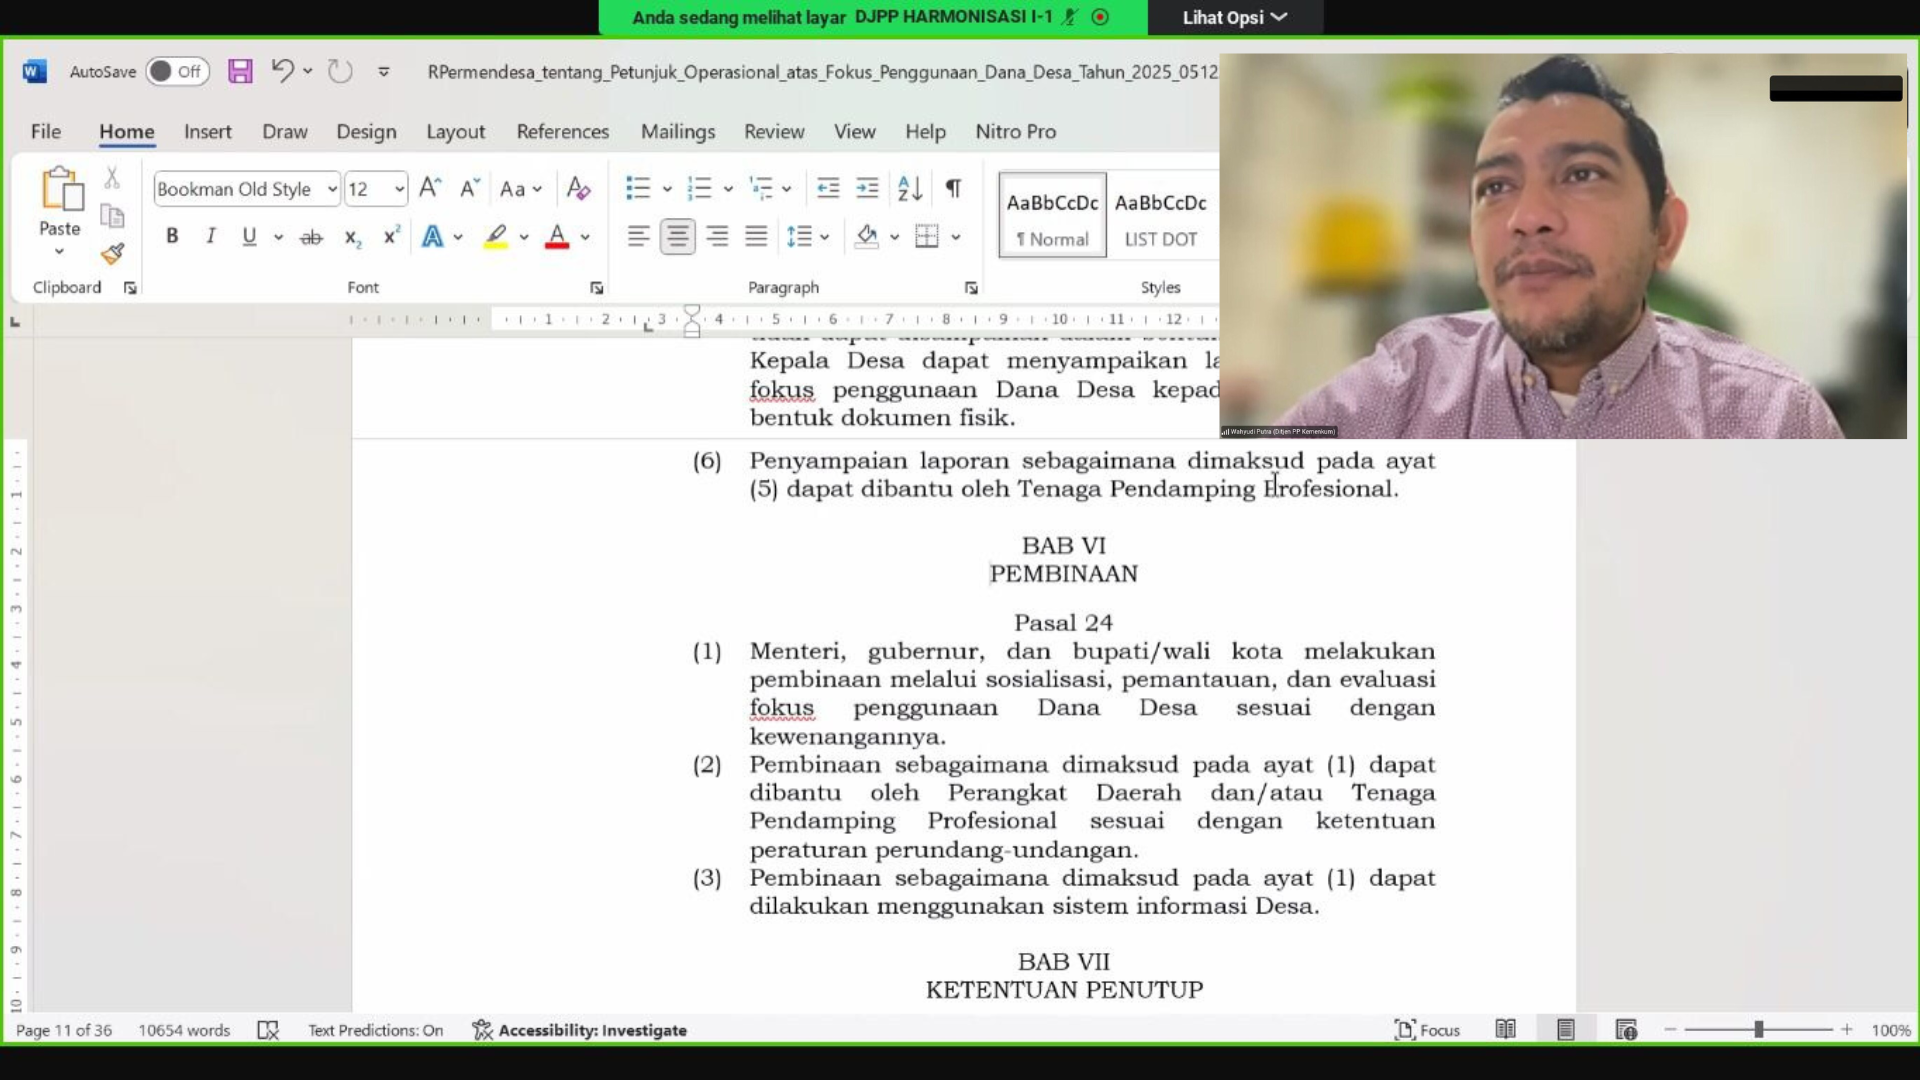
Task: Switch to References tab
Action: (x=562, y=131)
